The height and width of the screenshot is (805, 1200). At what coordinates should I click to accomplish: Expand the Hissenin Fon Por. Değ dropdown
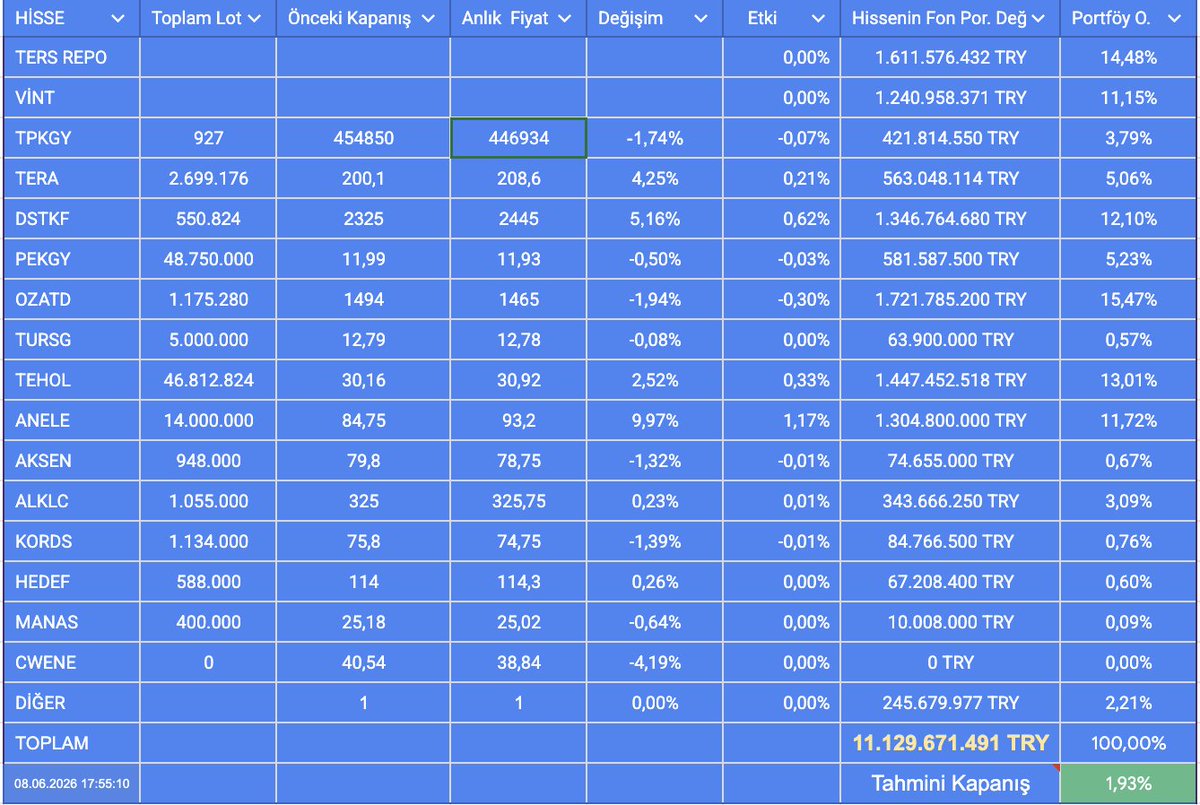[x=1038, y=19]
